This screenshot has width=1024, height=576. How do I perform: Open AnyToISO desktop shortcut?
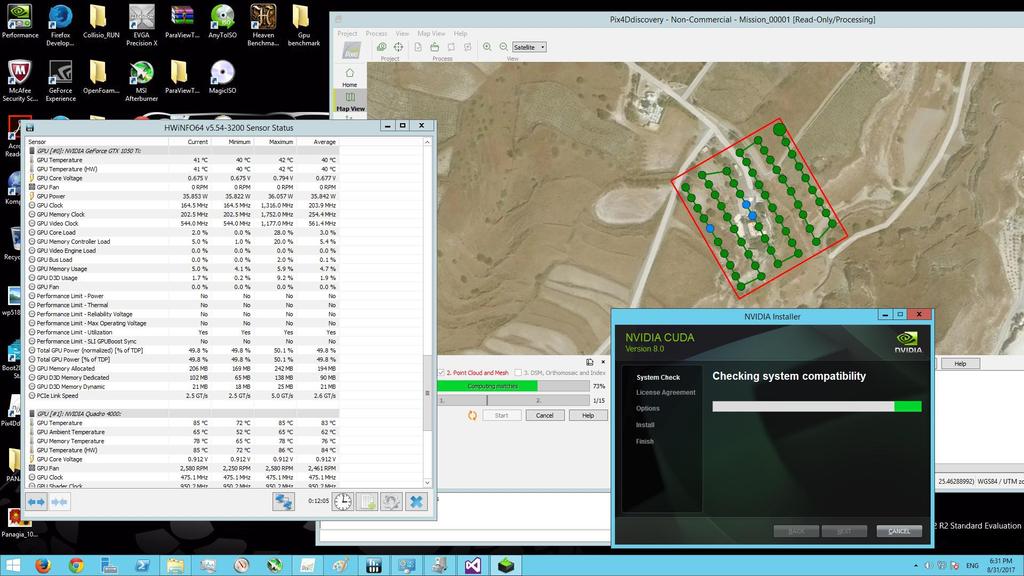222,21
